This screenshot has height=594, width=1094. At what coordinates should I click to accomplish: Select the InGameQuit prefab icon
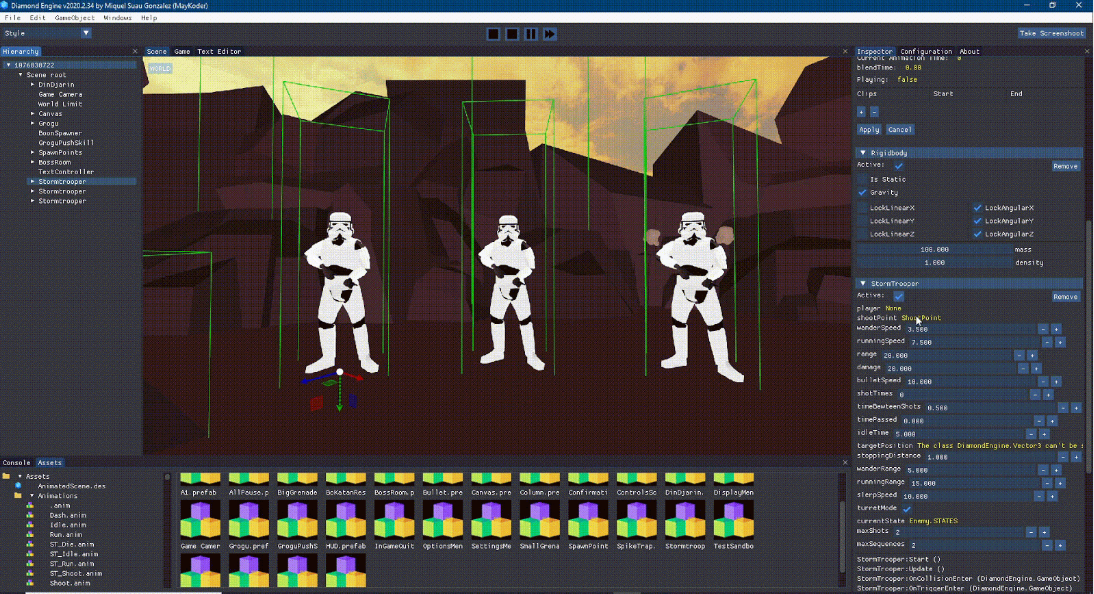(x=394, y=520)
